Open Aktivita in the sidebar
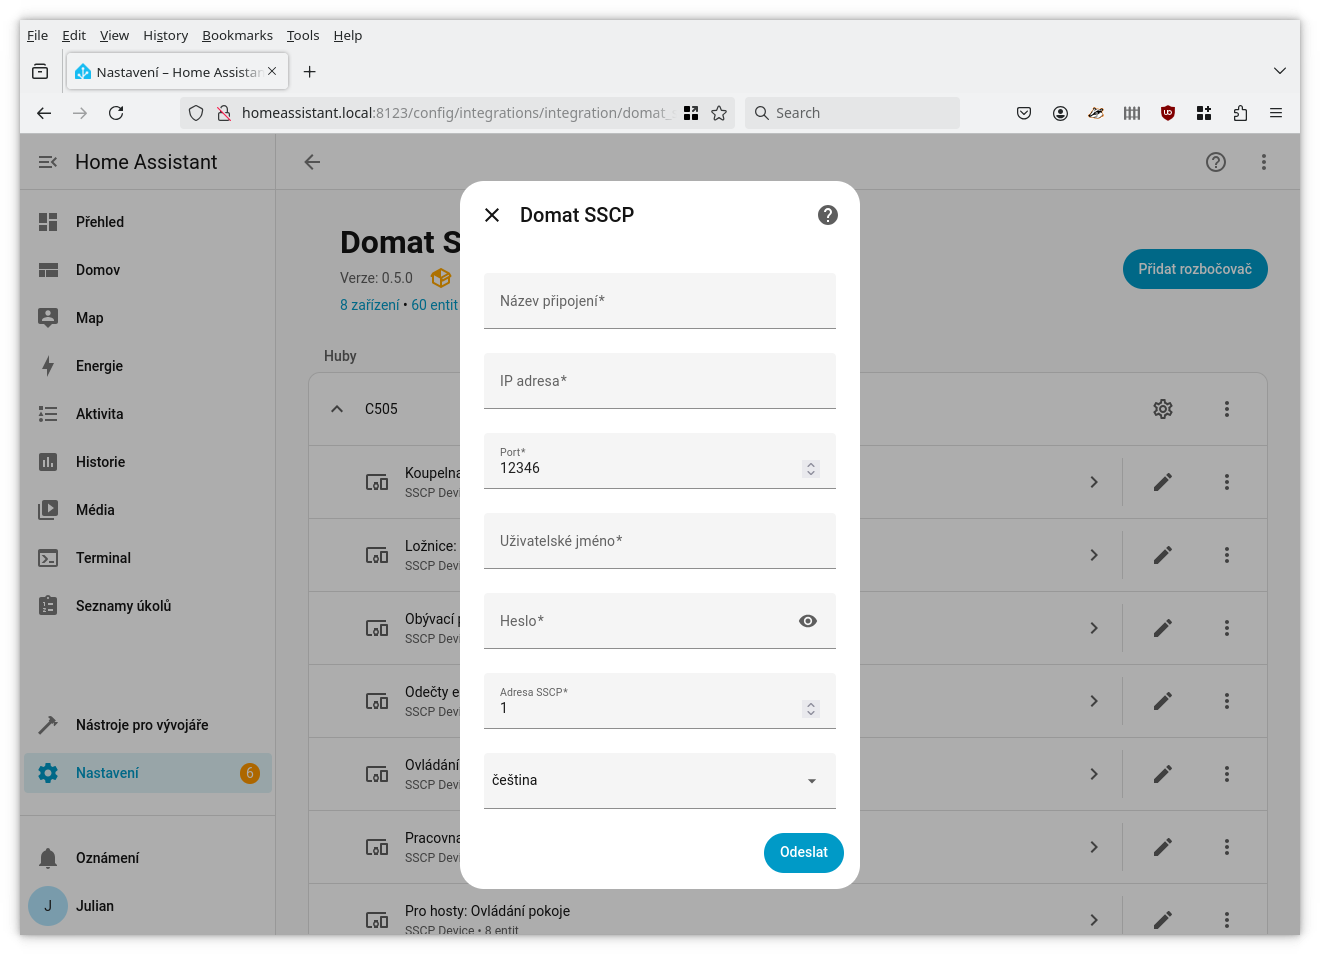The width and height of the screenshot is (1320, 955). [148, 414]
